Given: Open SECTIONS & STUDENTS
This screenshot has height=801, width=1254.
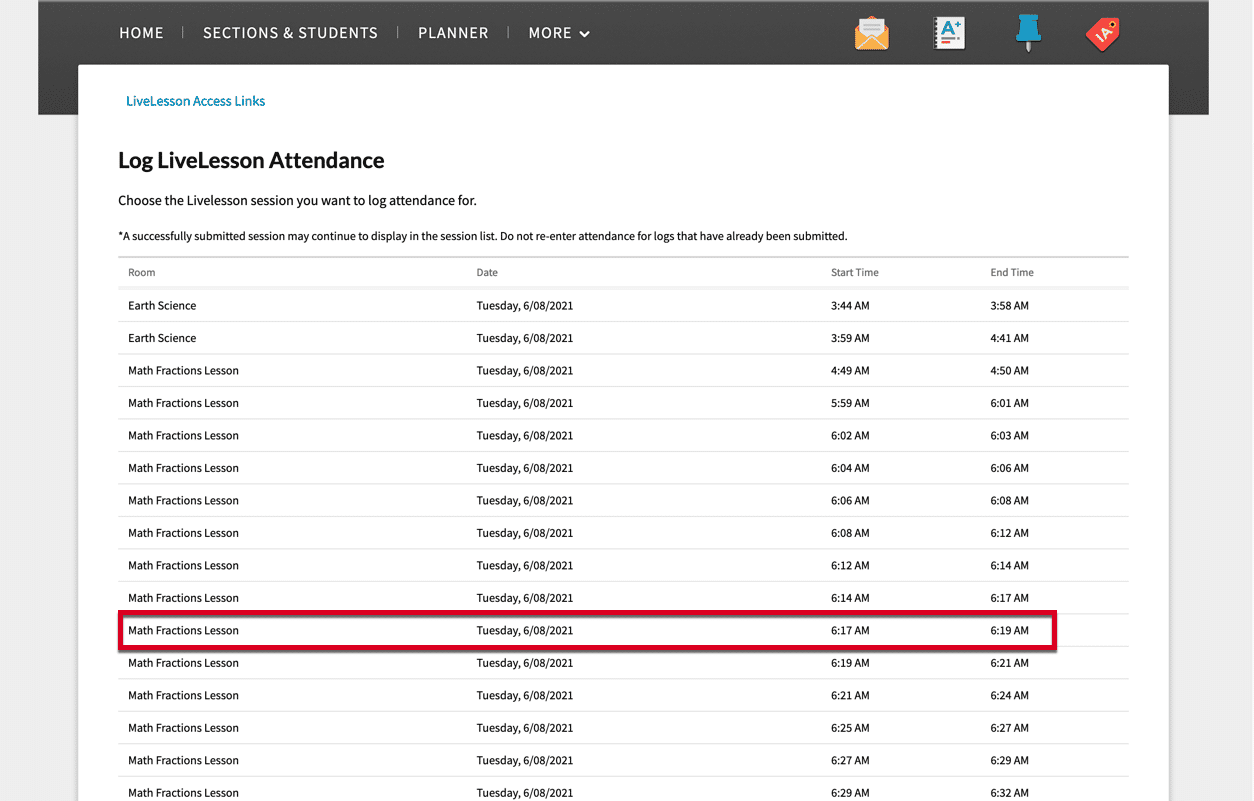Looking at the screenshot, I should pyautogui.click(x=290, y=33).
